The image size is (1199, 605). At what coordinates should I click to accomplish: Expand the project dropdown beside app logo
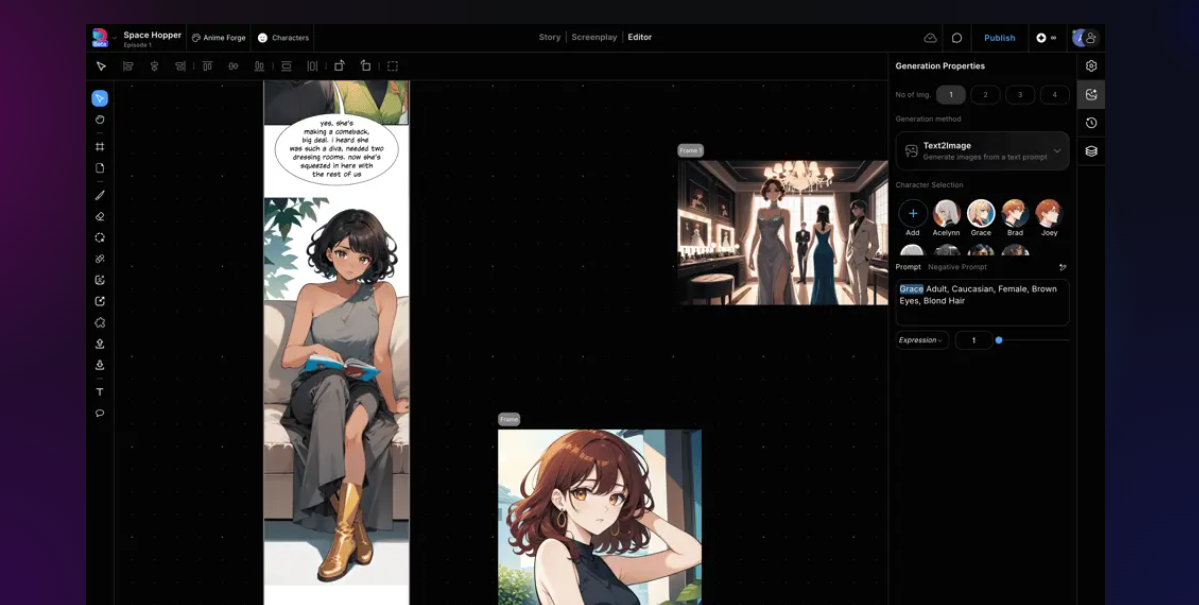114,38
